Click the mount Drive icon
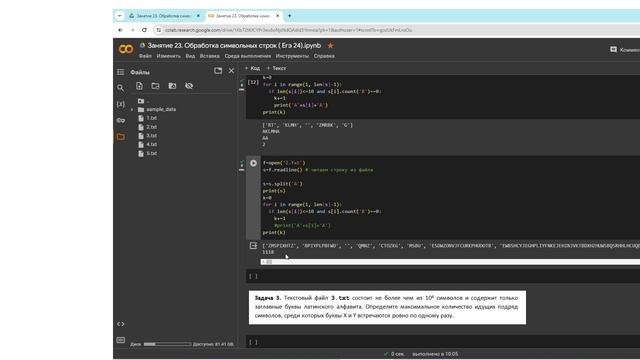The width and height of the screenshot is (640, 360). [x=172, y=86]
